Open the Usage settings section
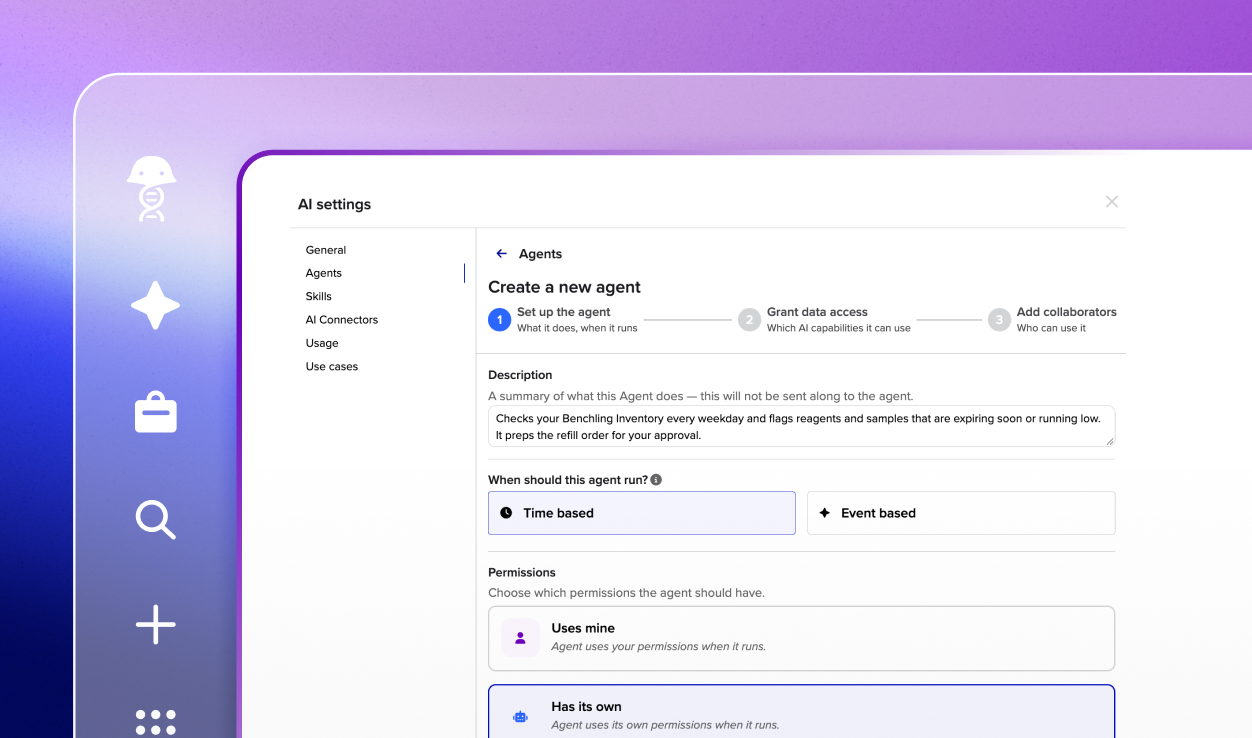Viewport: 1252px width, 738px height. click(322, 343)
